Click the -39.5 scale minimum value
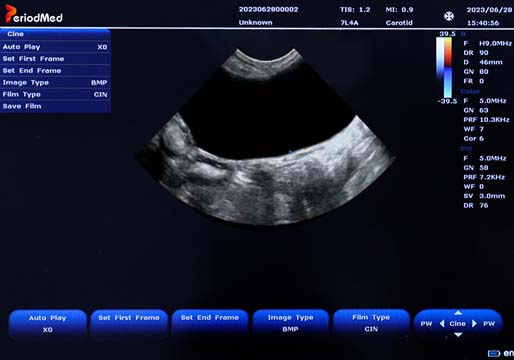The image size is (514, 360). 447,101
